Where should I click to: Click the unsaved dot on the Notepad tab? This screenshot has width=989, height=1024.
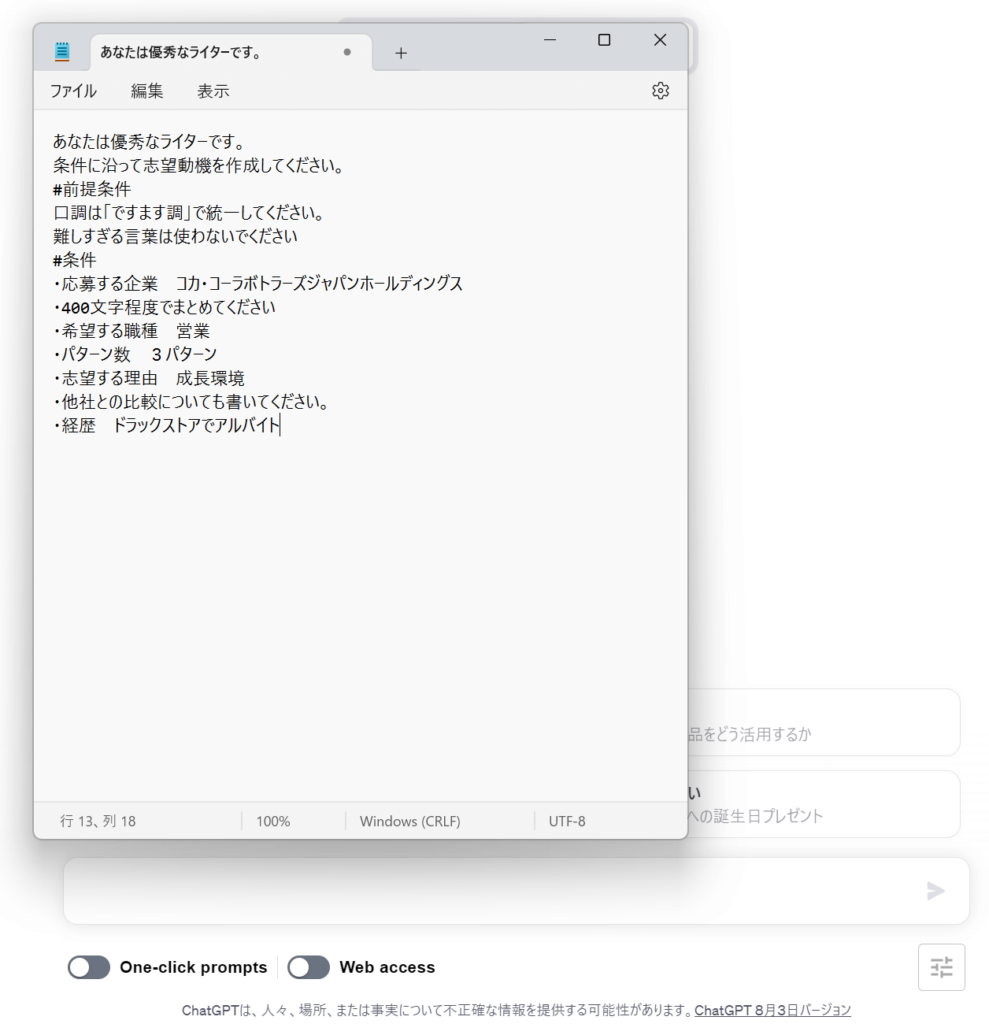click(347, 52)
